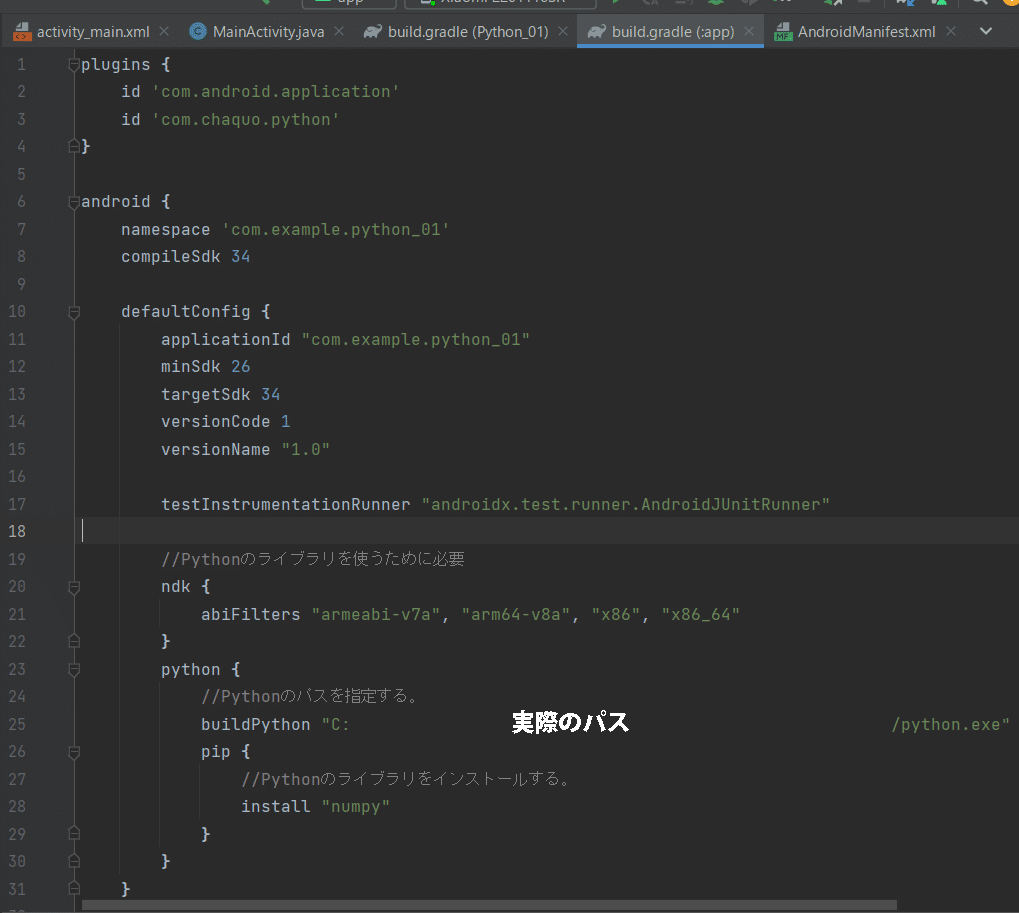Click the ndk closing fold marker, line 22

coord(74,641)
